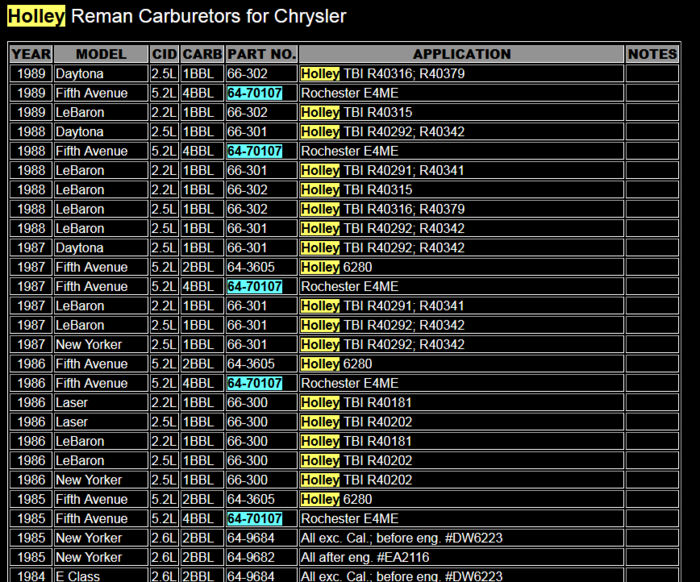Click 'All exc. Cal.; before eng. #DW6223' in 1985 row
Screen dimensions: 700x582
pos(402,538)
